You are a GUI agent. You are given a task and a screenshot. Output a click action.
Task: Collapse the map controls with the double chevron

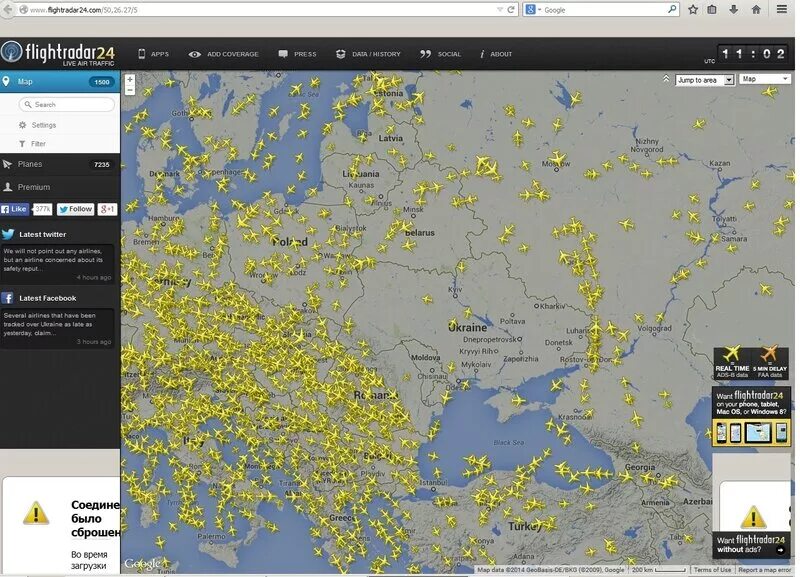[x=668, y=78]
